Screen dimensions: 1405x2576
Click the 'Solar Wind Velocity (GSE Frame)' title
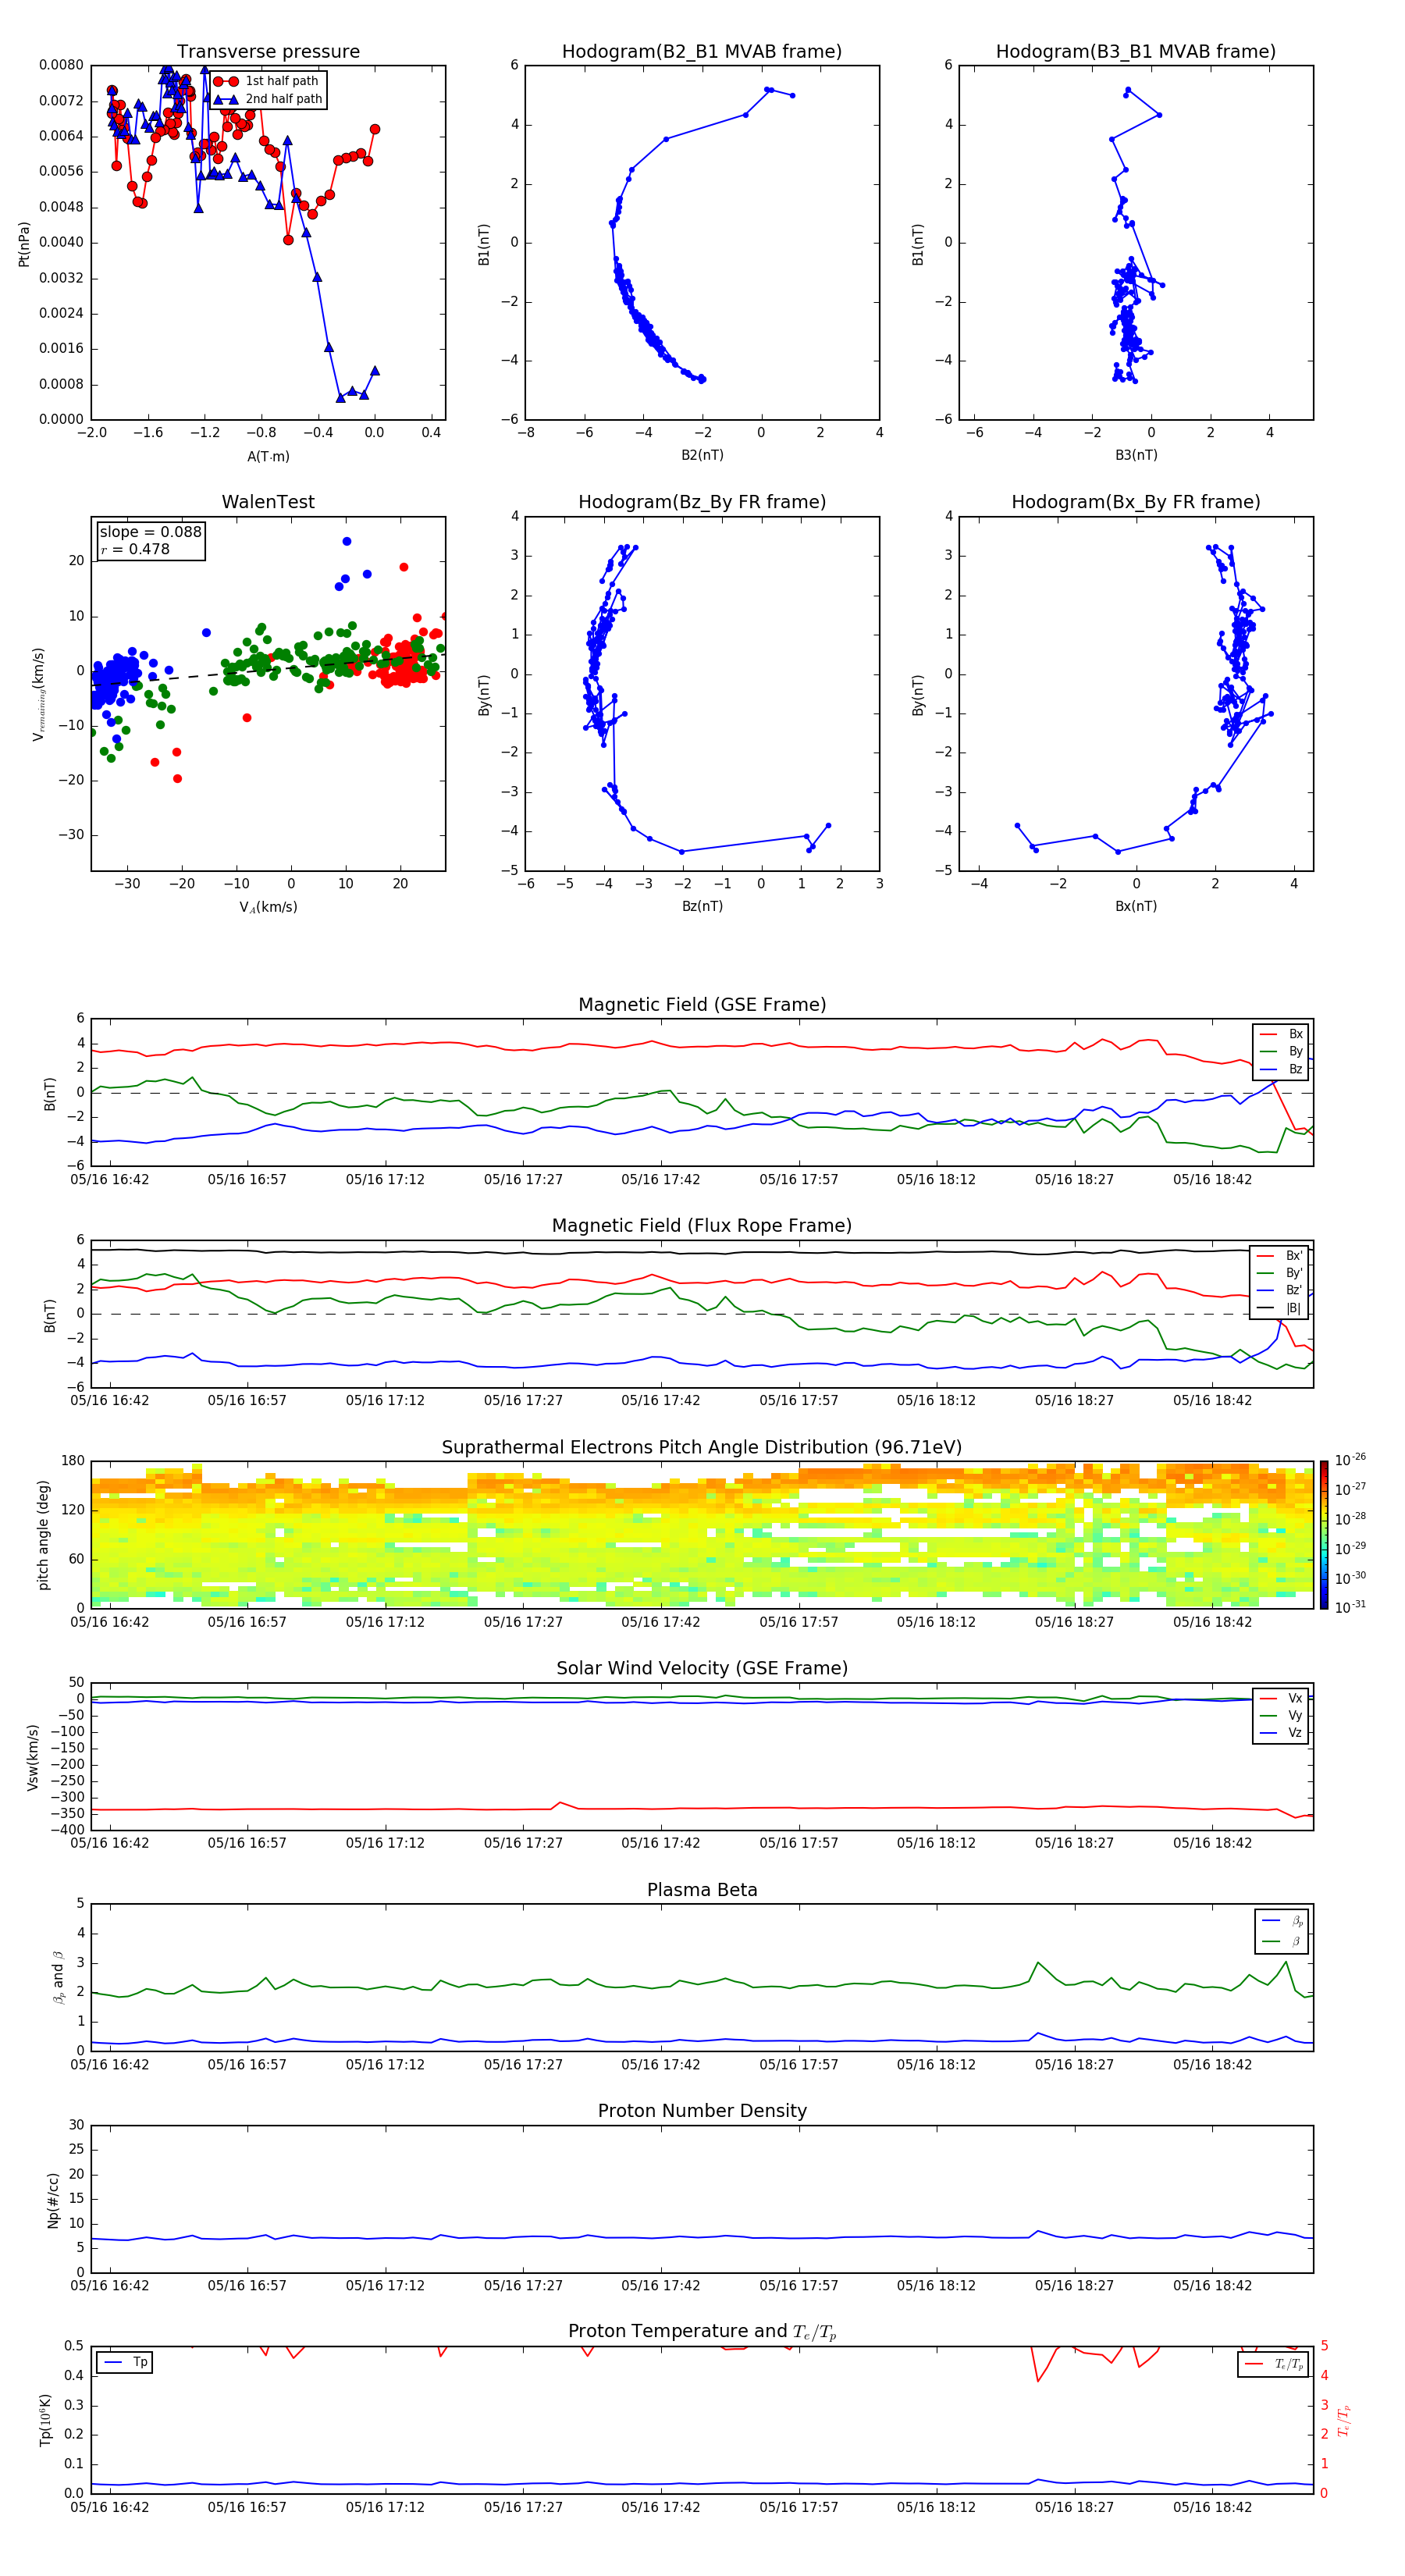point(702,1668)
